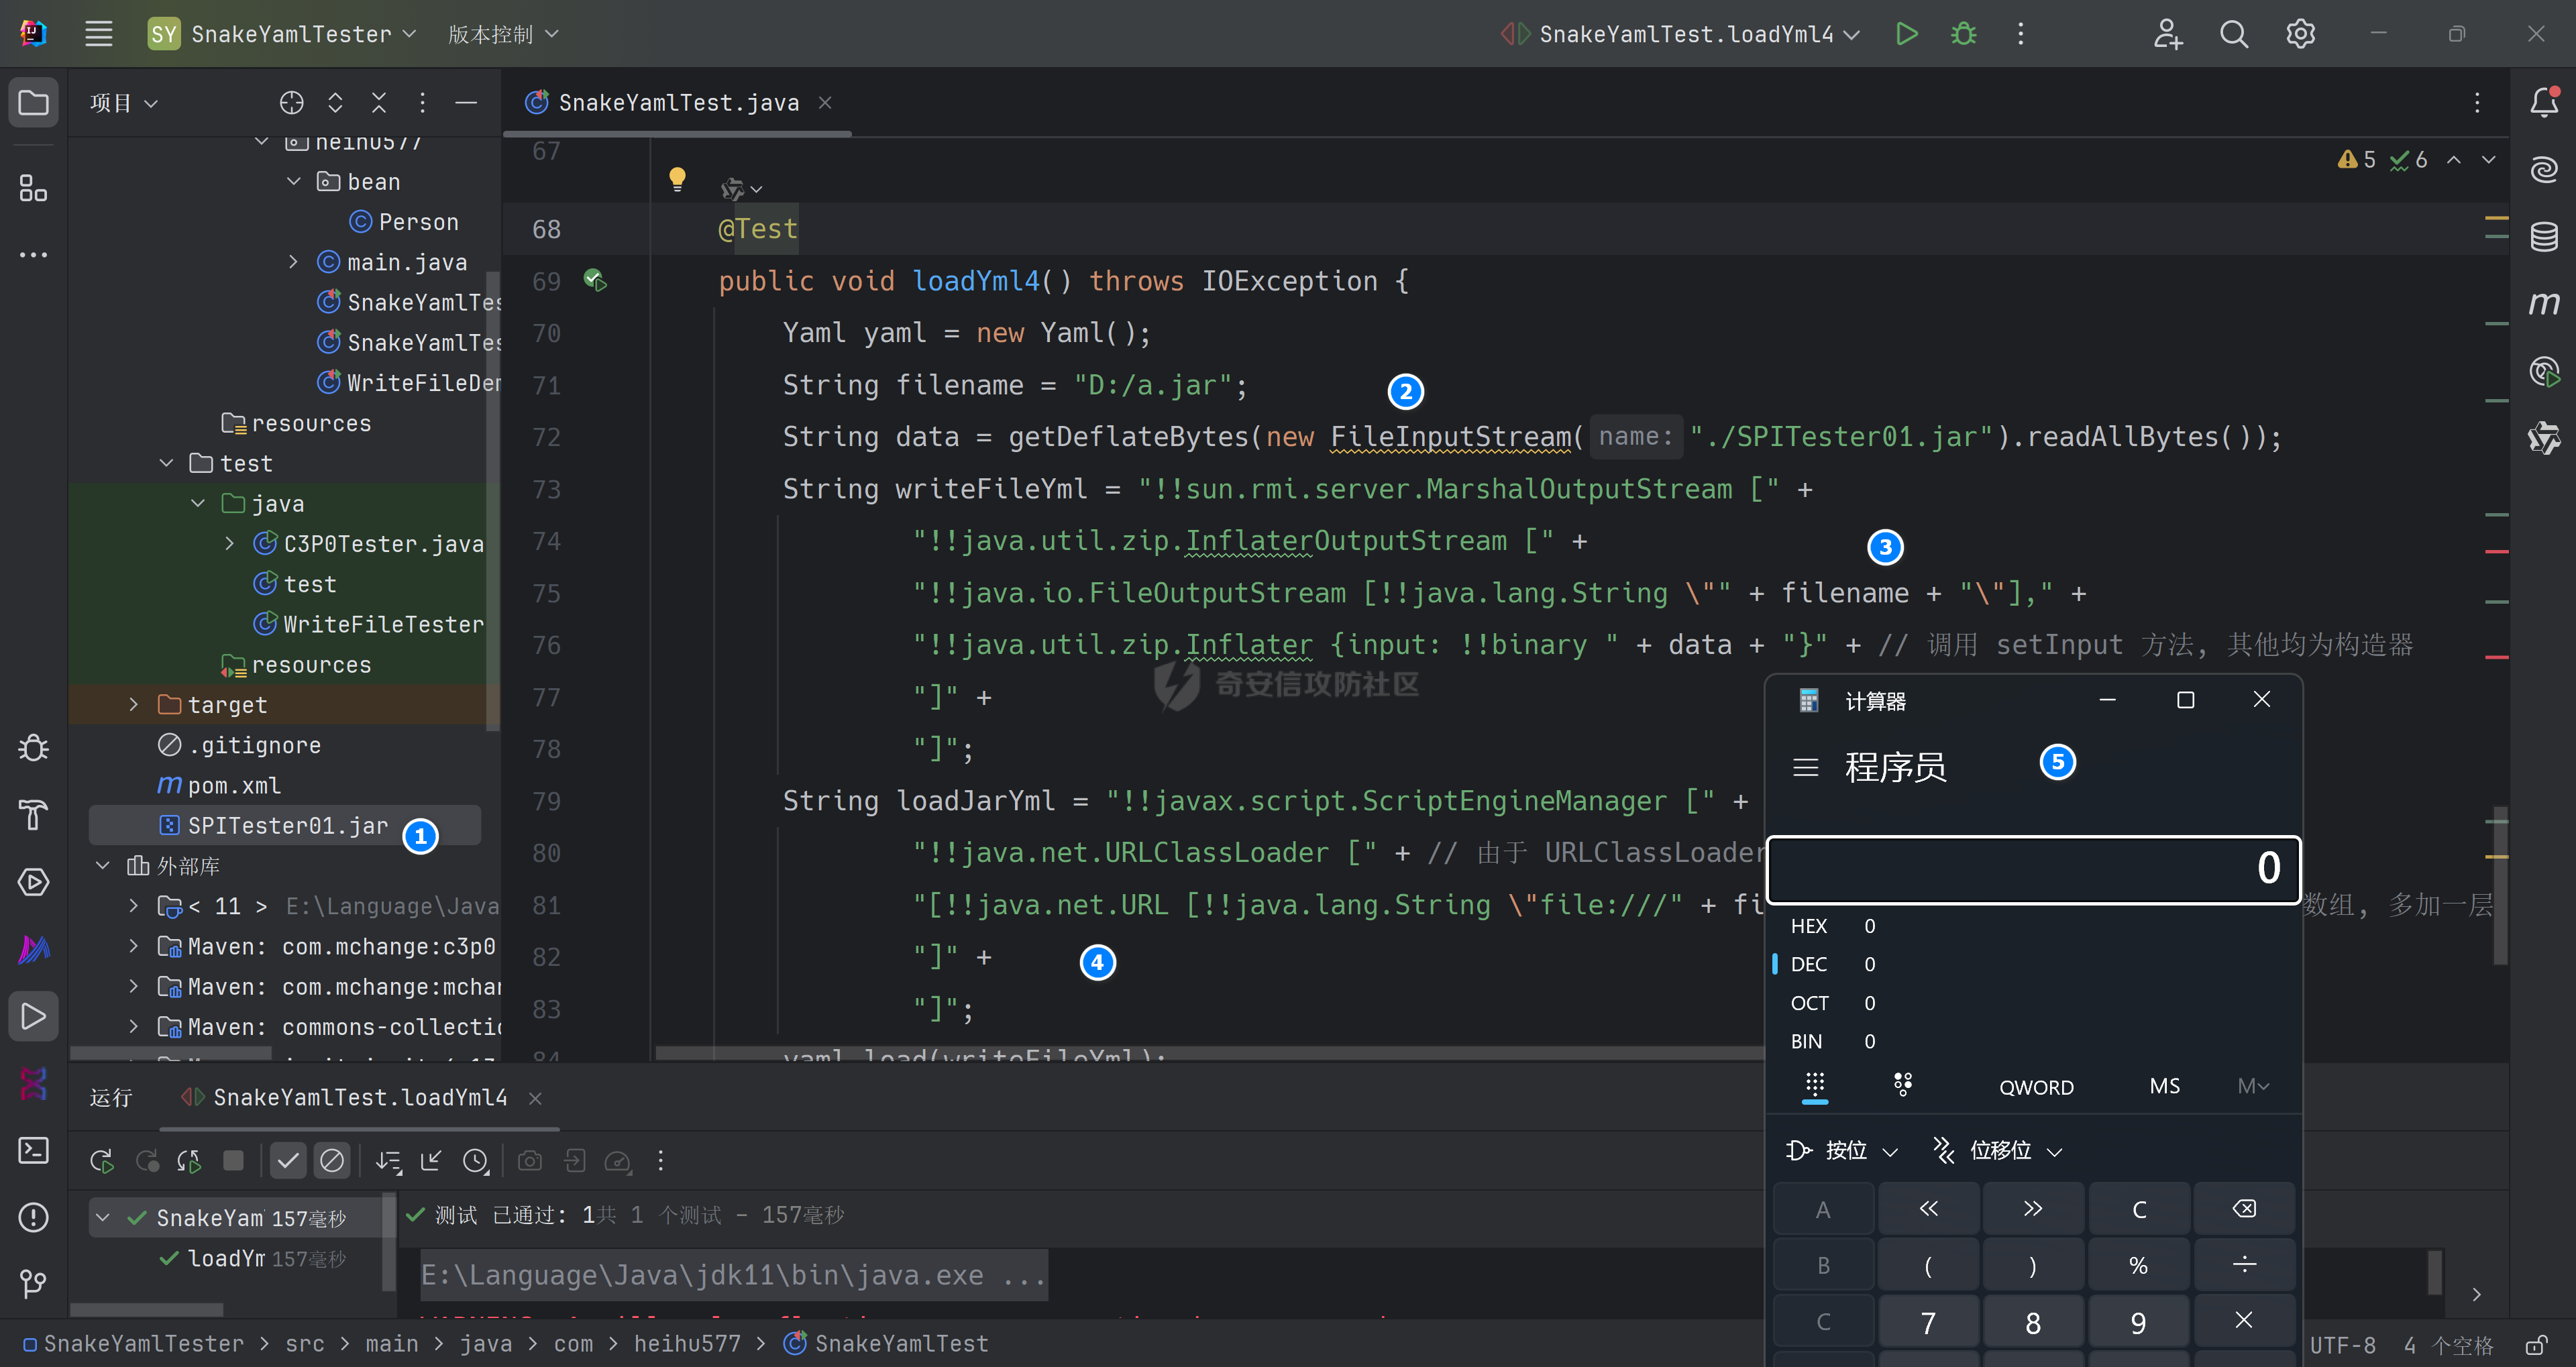Open Run toolbar more options
This screenshot has height=1367, width=2576.
[x=660, y=1160]
